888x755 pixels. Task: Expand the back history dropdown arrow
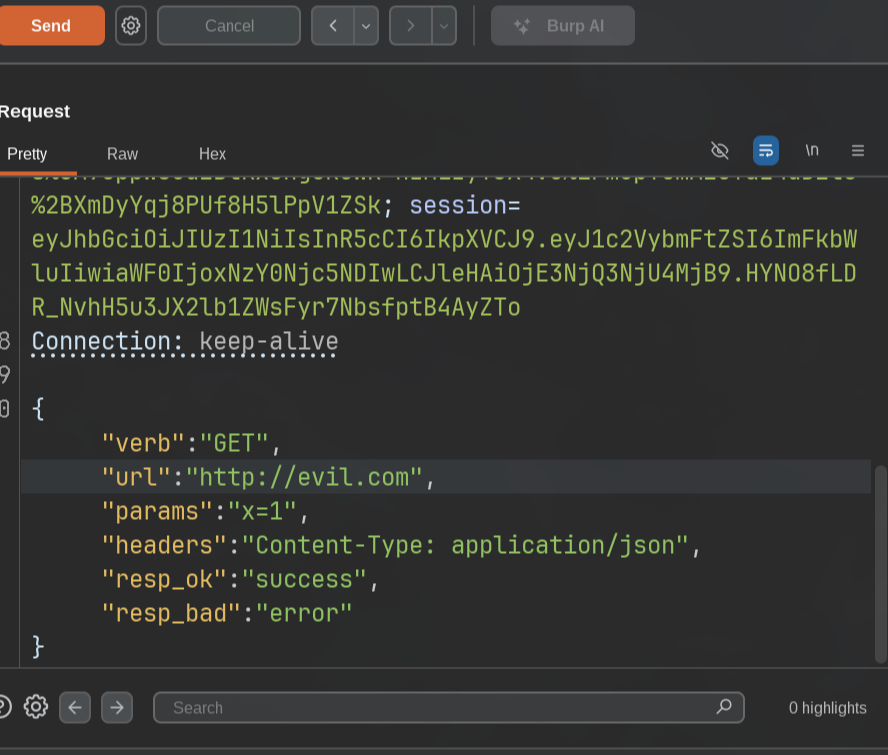[x=366, y=25]
